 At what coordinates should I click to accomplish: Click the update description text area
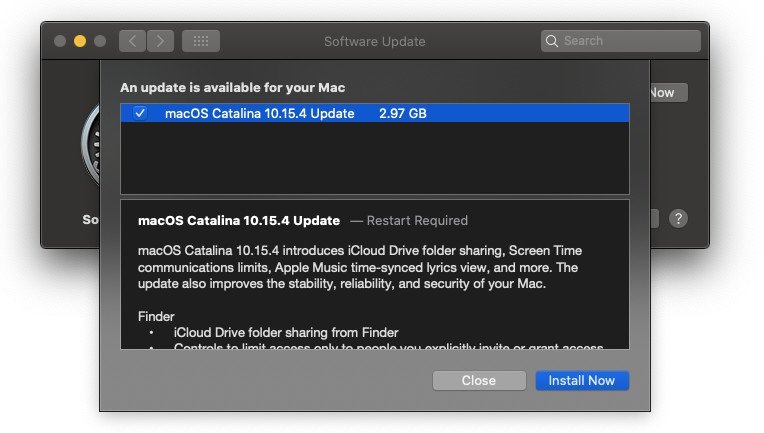375,274
